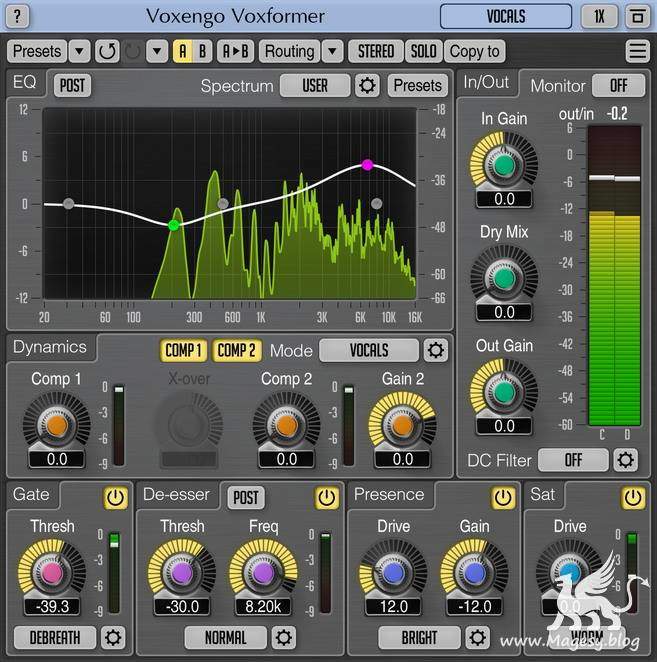The height and width of the screenshot is (662, 657).
Task: Click the 1X oversampling button
Action: click(599, 16)
